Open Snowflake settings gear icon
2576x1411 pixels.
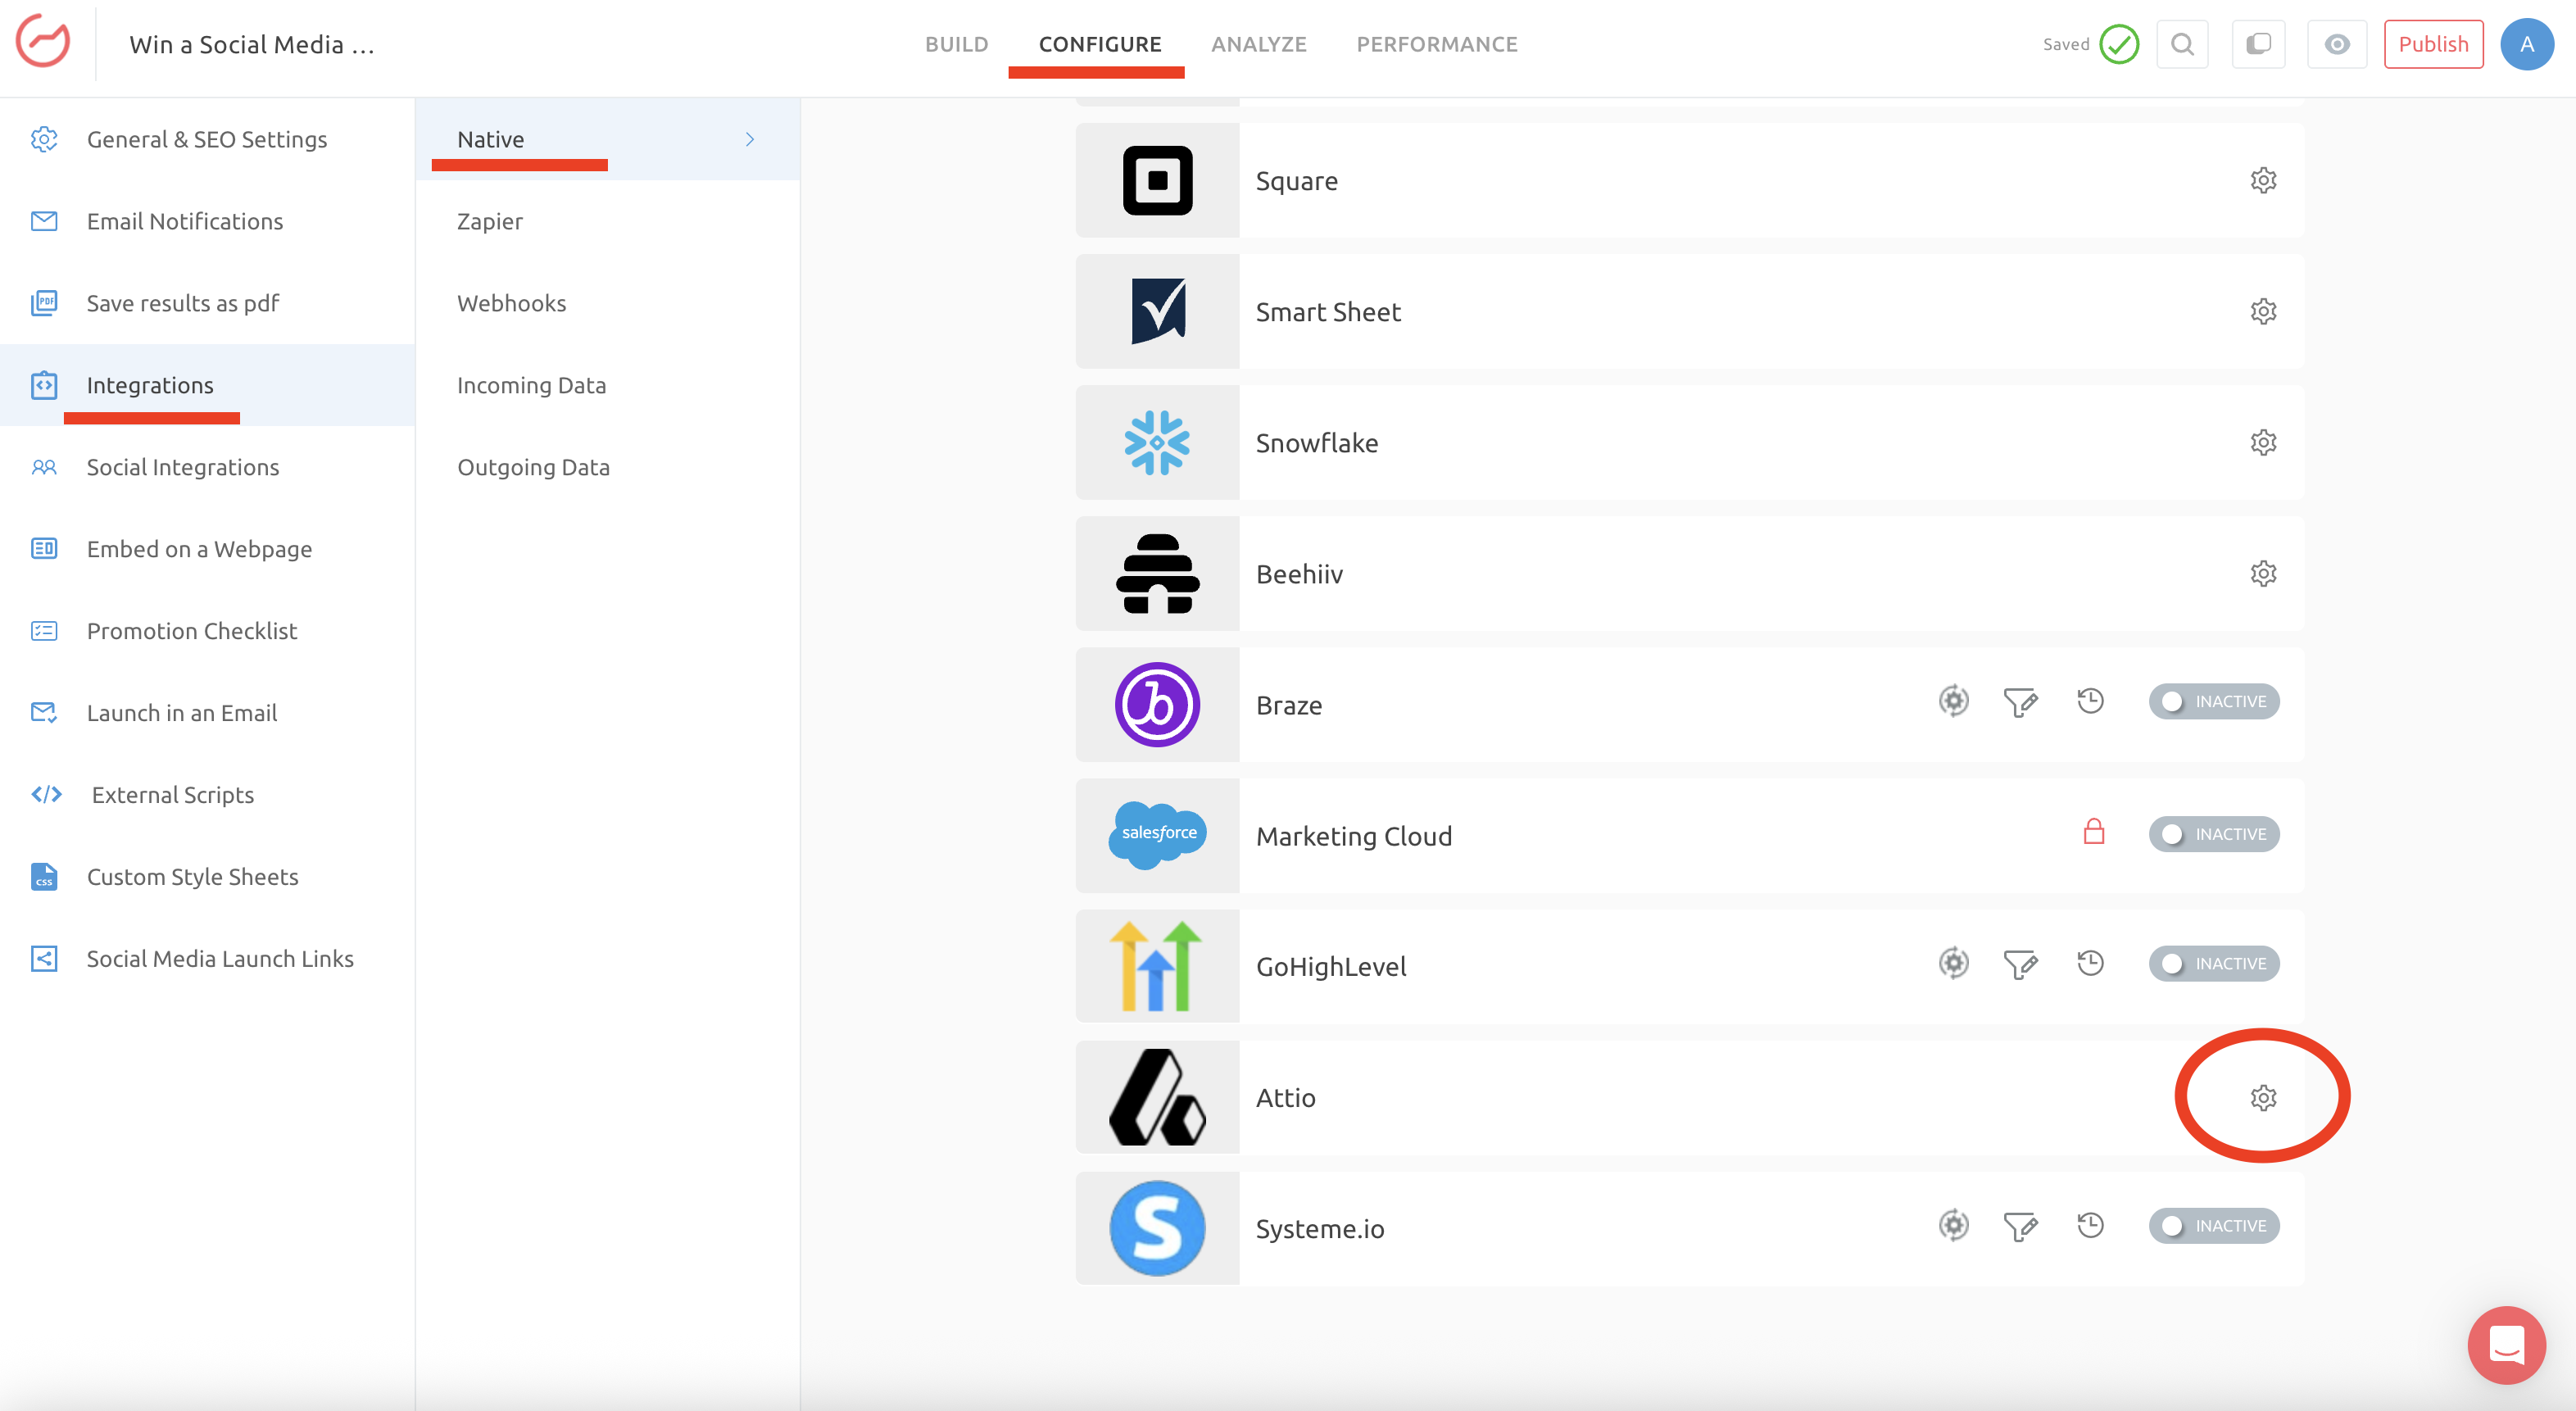[x=2263, y=442]
